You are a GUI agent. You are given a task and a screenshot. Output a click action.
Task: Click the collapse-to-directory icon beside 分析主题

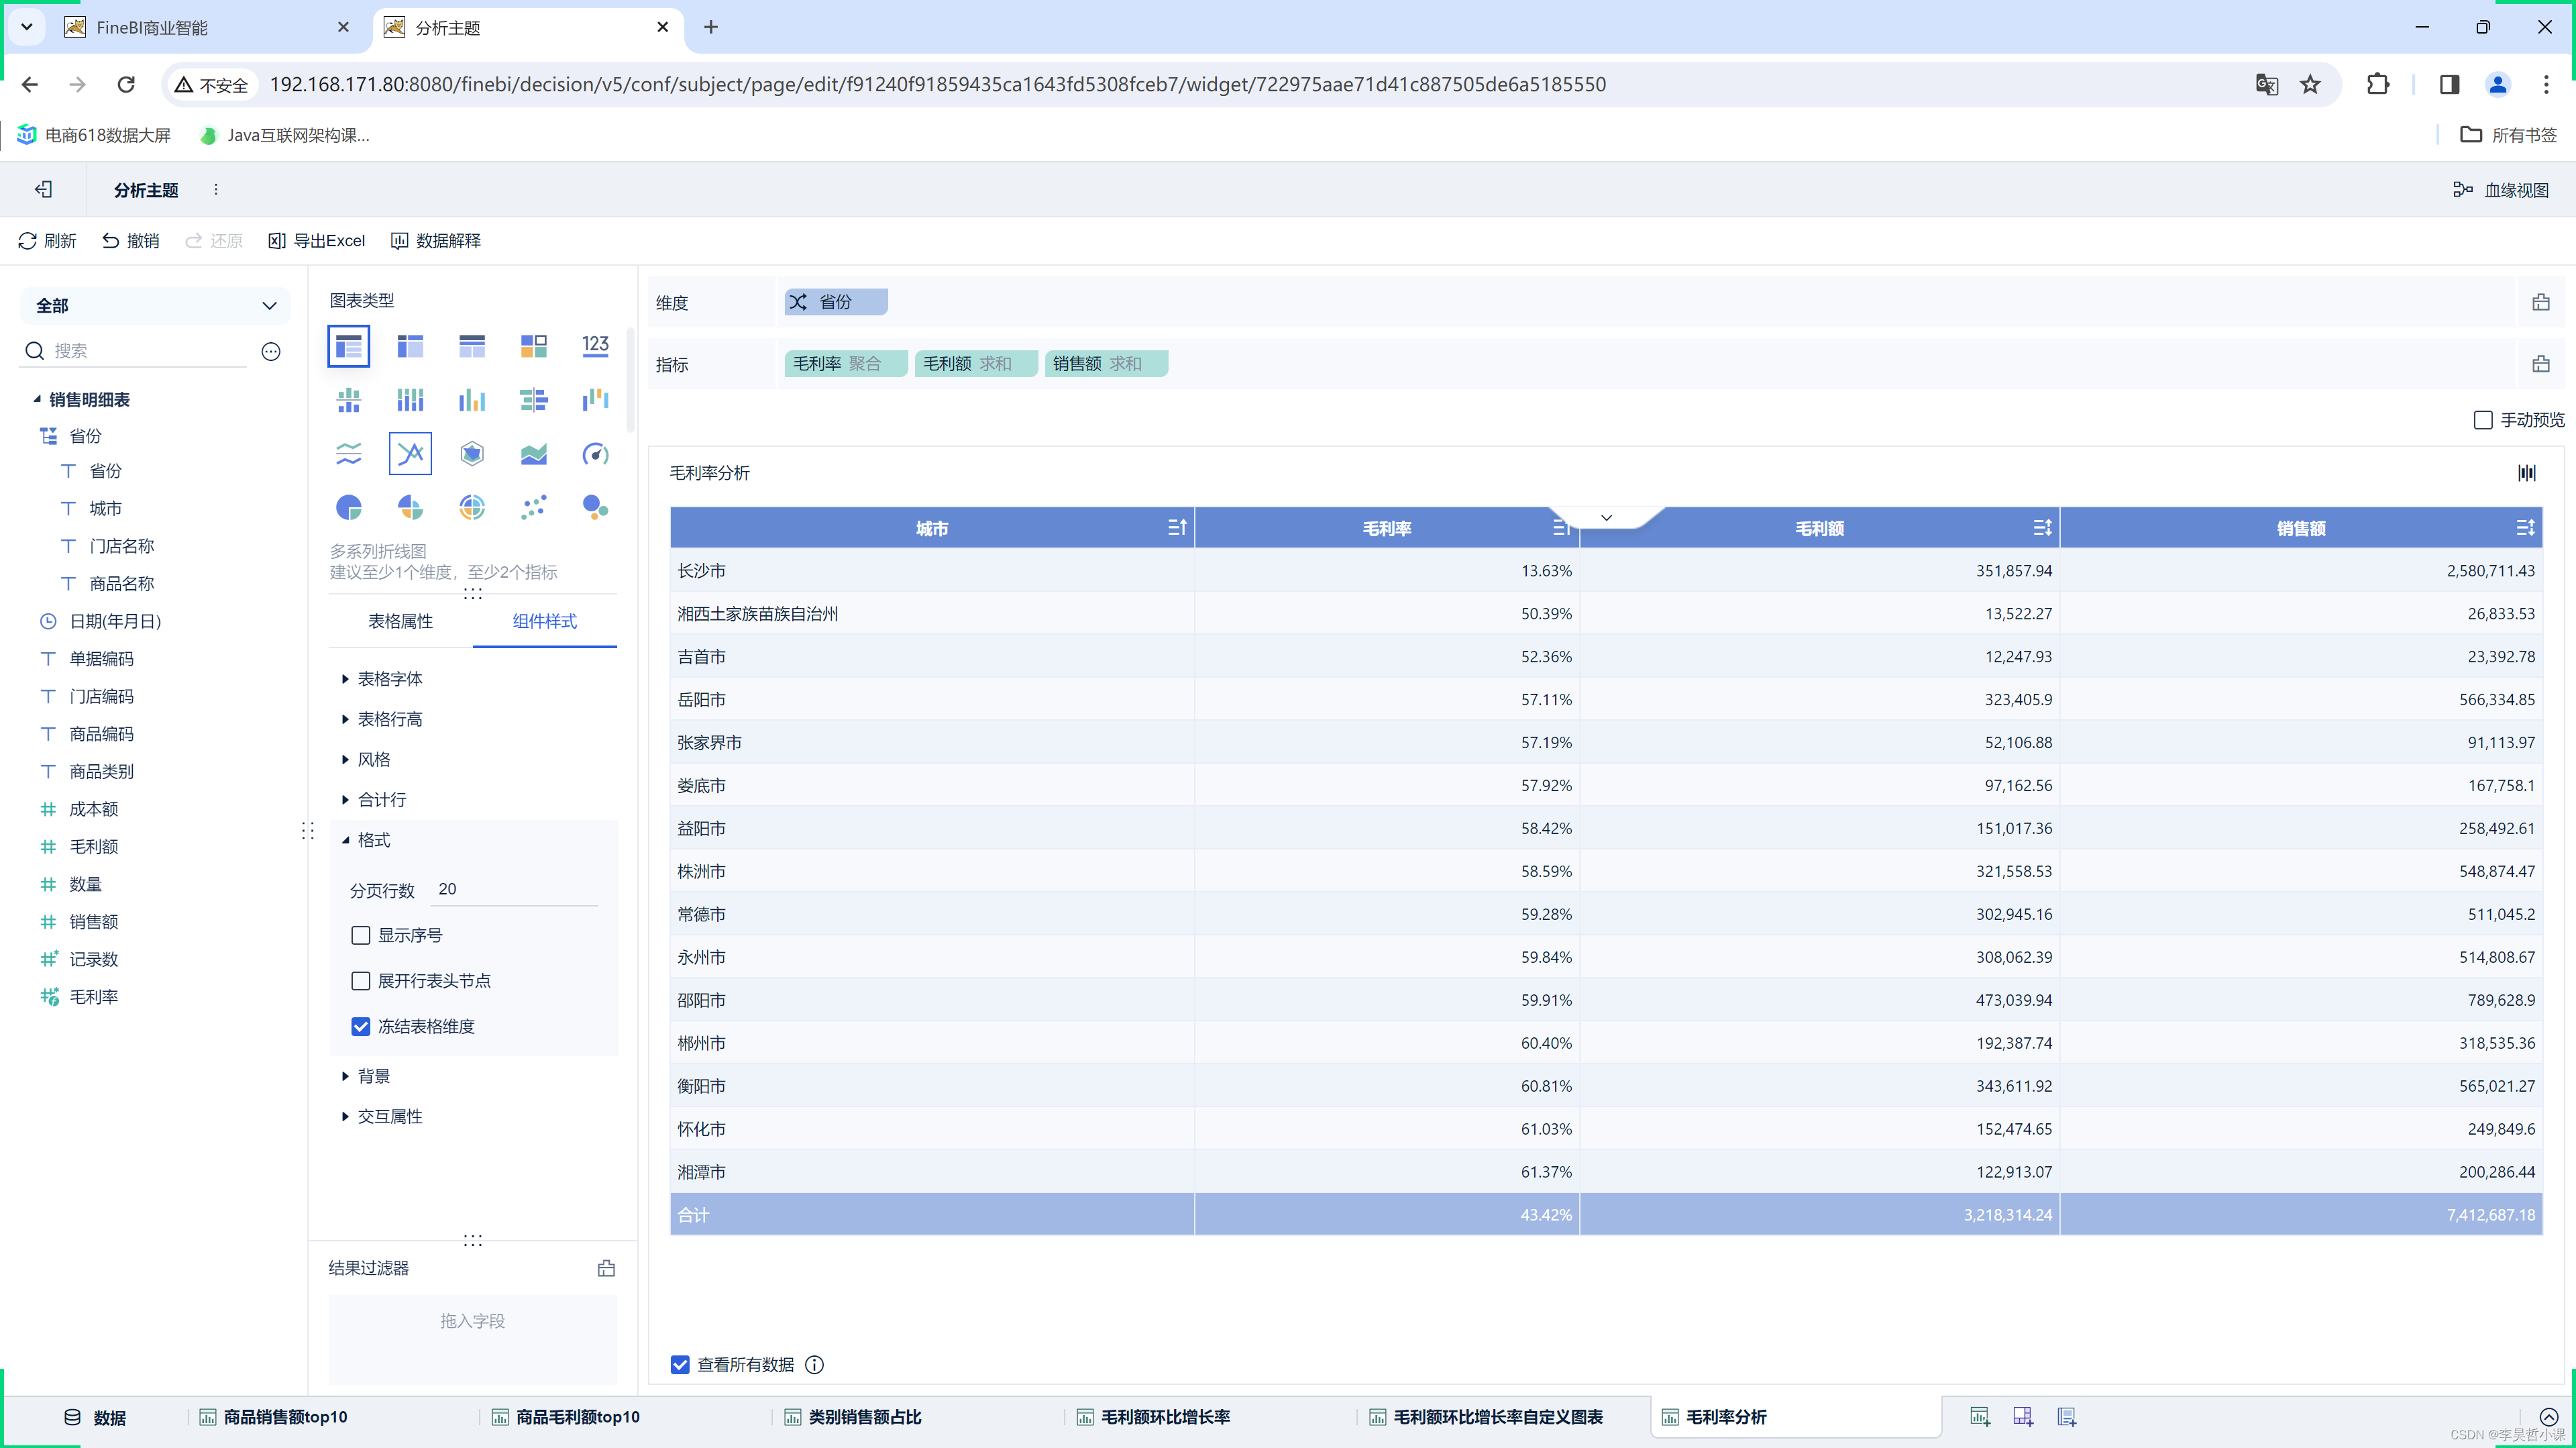(43, 189)
